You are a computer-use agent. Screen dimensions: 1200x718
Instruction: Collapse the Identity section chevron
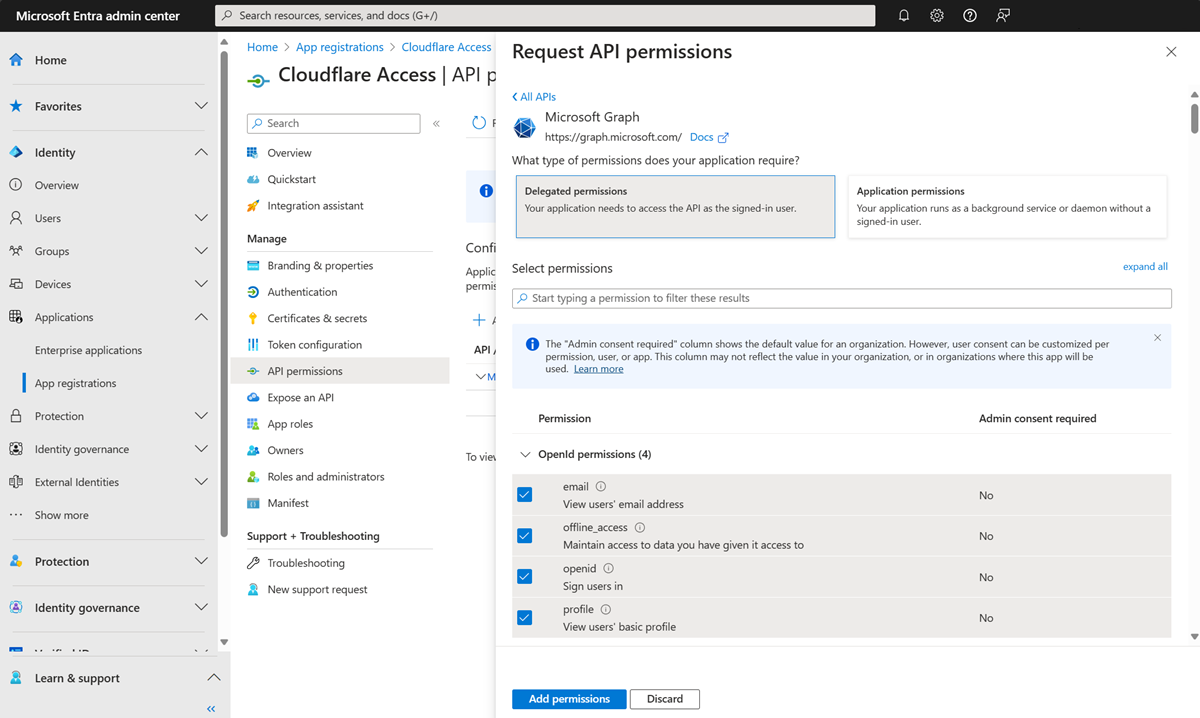(201, 153)
